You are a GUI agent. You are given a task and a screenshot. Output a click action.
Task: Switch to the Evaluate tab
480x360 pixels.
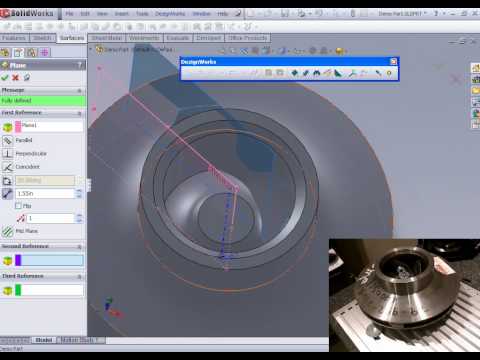178,38
